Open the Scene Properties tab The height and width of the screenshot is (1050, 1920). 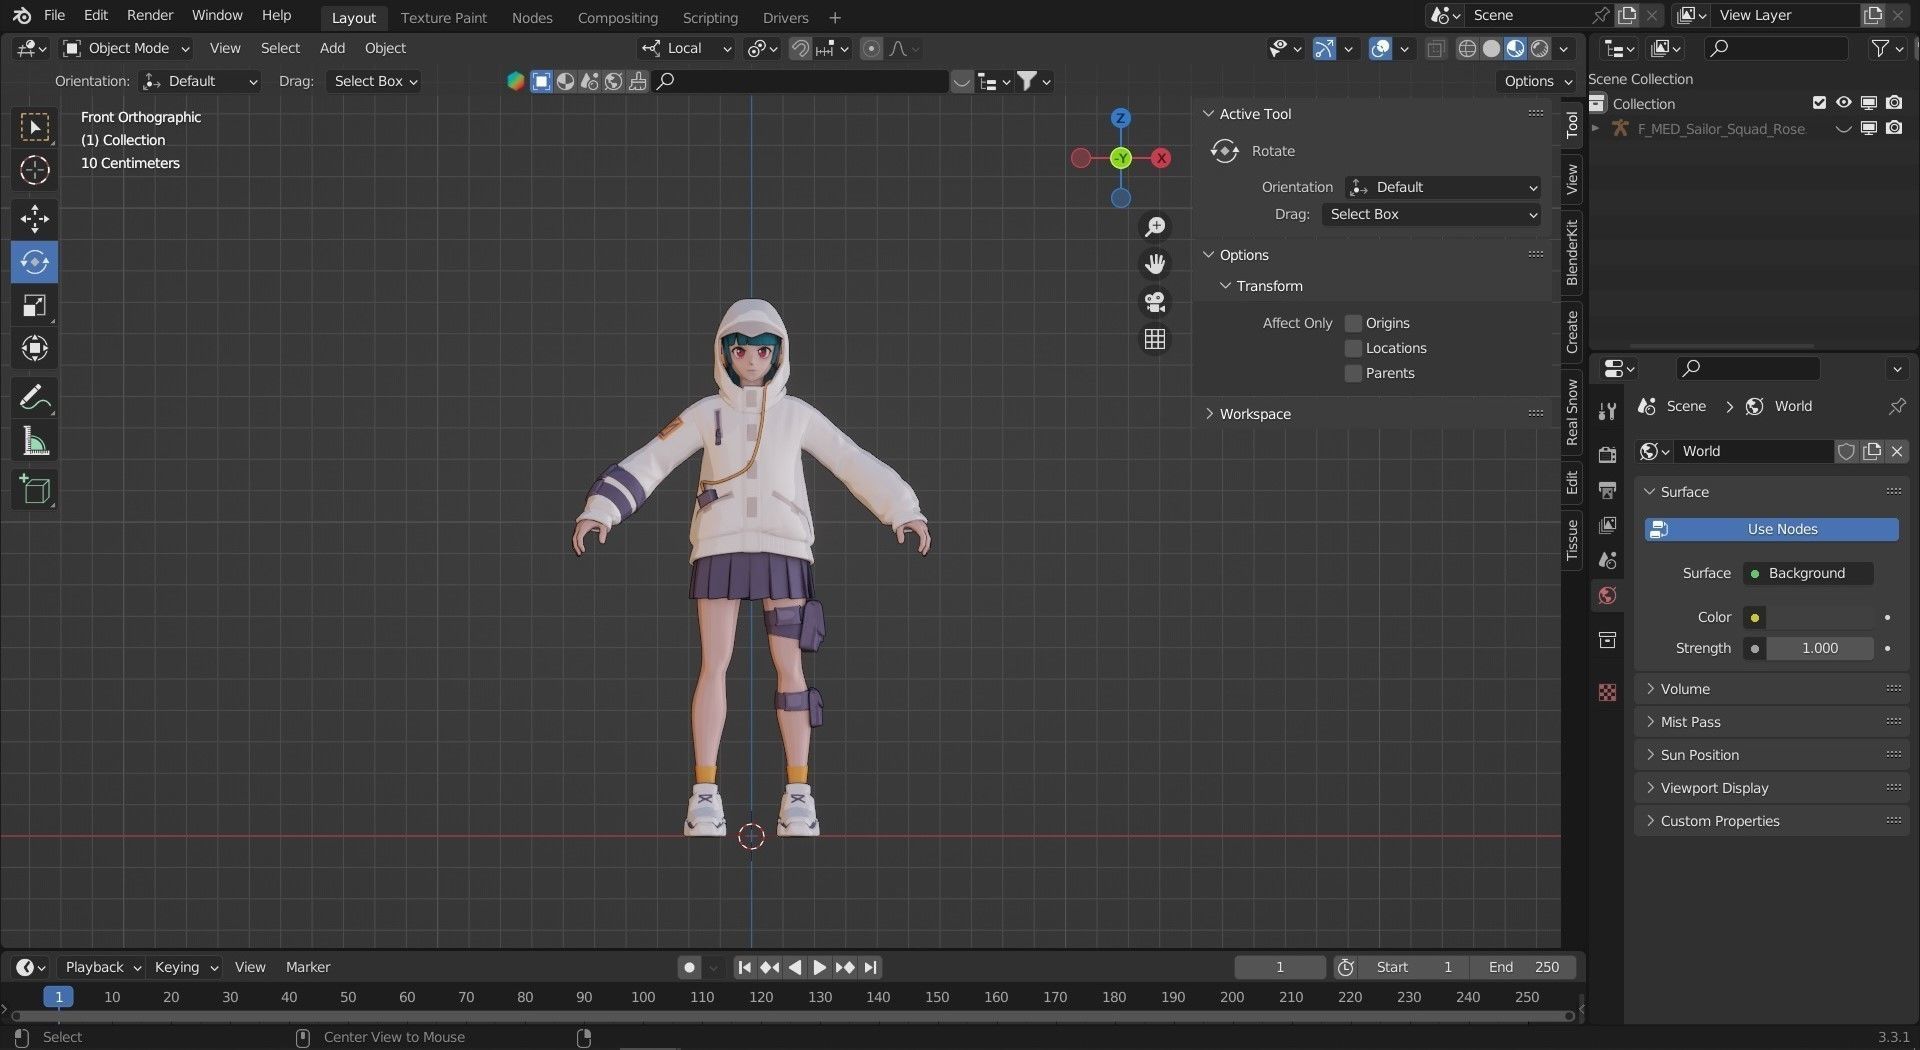[x=1607, y=560]
